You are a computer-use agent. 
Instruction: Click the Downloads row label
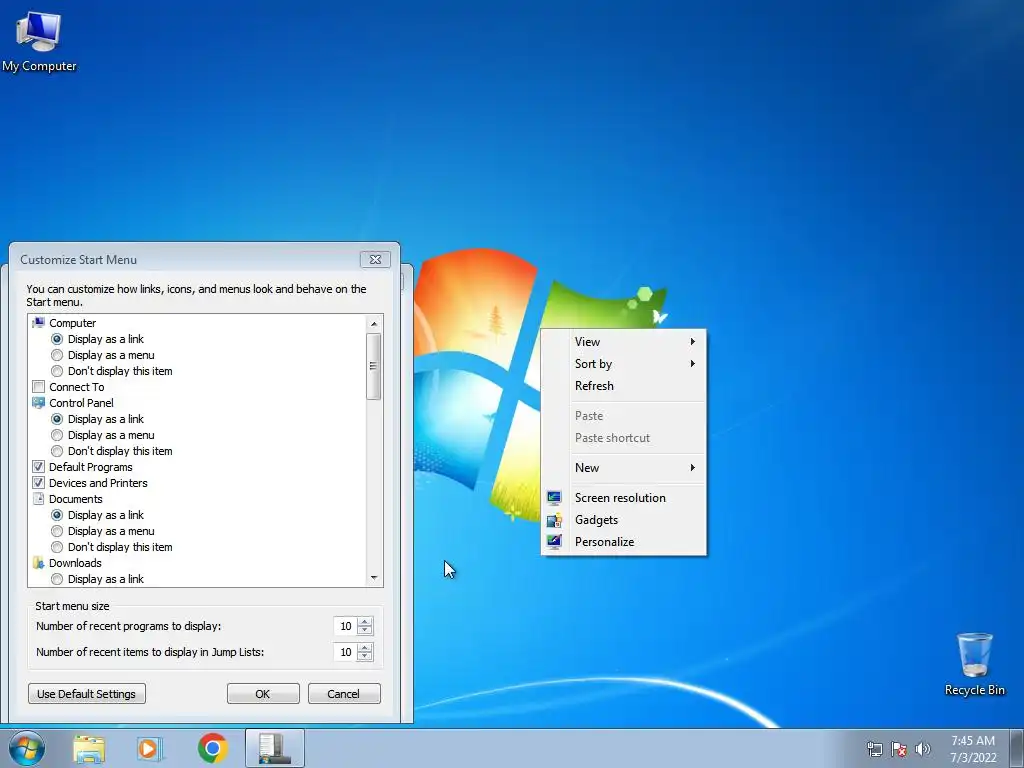(75, 563)
